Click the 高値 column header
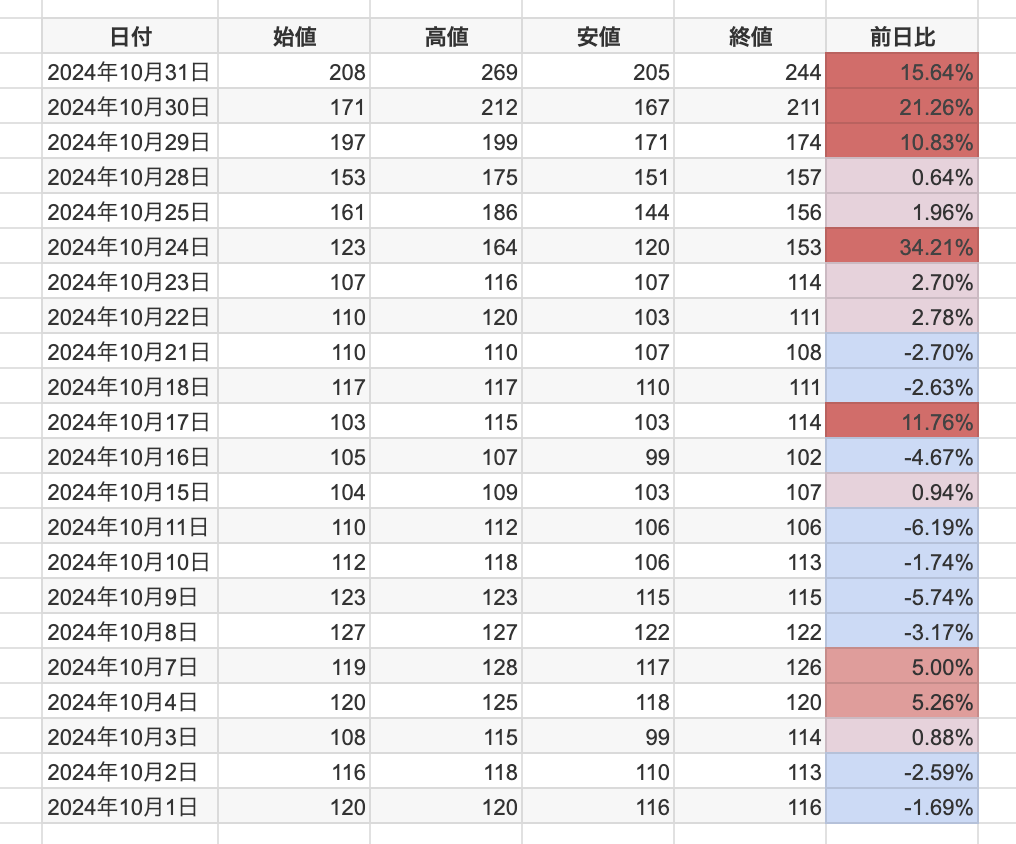 [446, 37]
